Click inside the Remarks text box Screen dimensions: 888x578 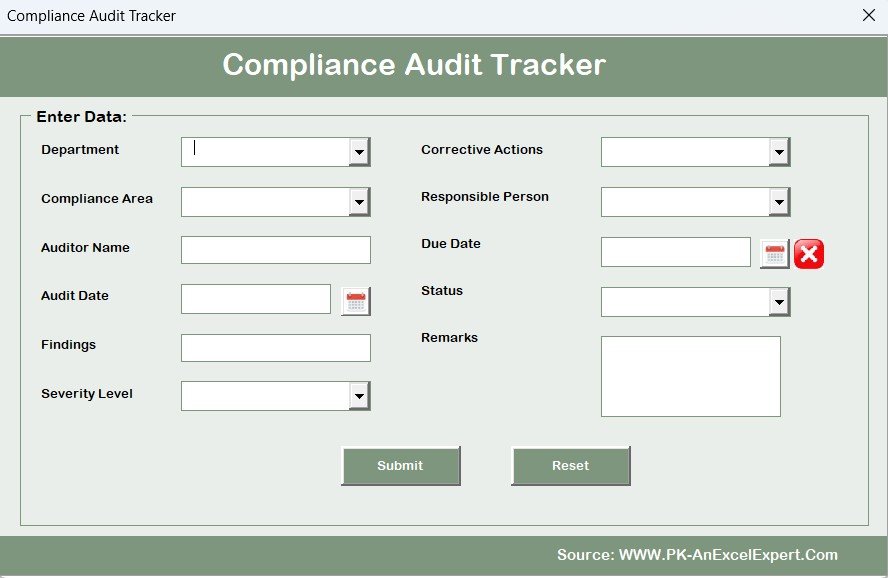[691, 376]
